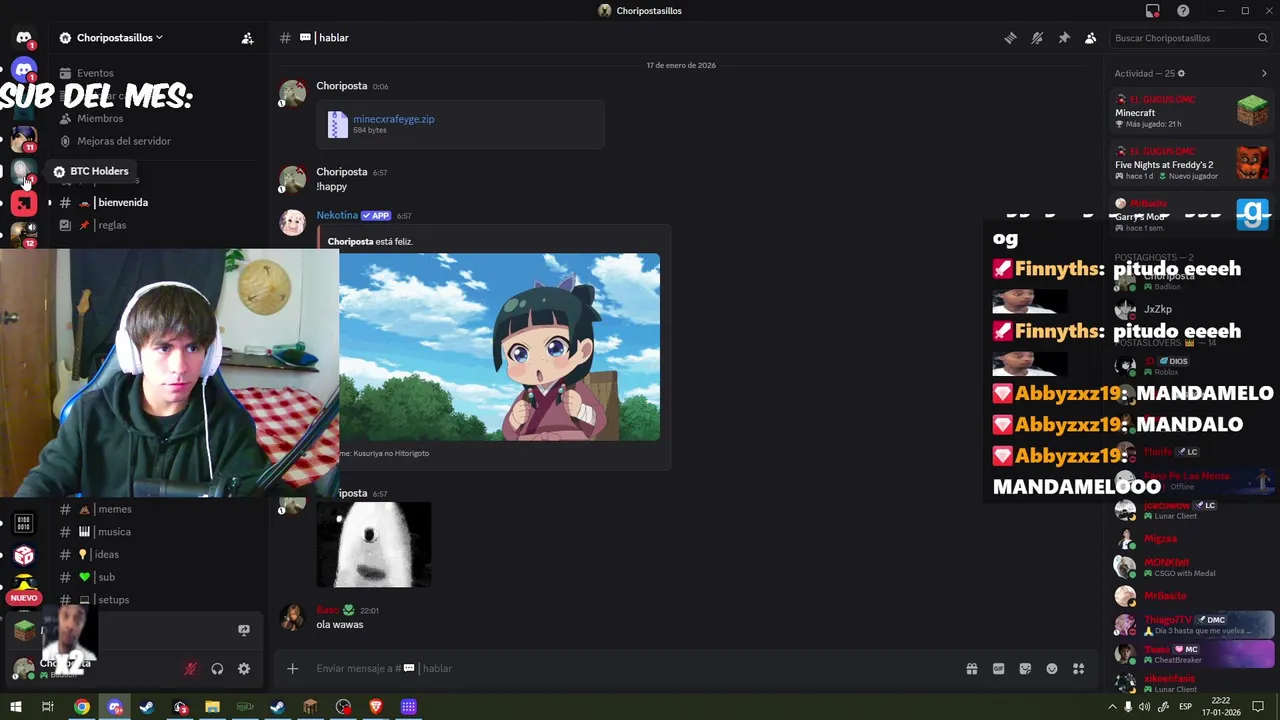Click the NUEVO unread indicator pill
1280x720 pixels.
pyautogui.click(x=24, y=598)
